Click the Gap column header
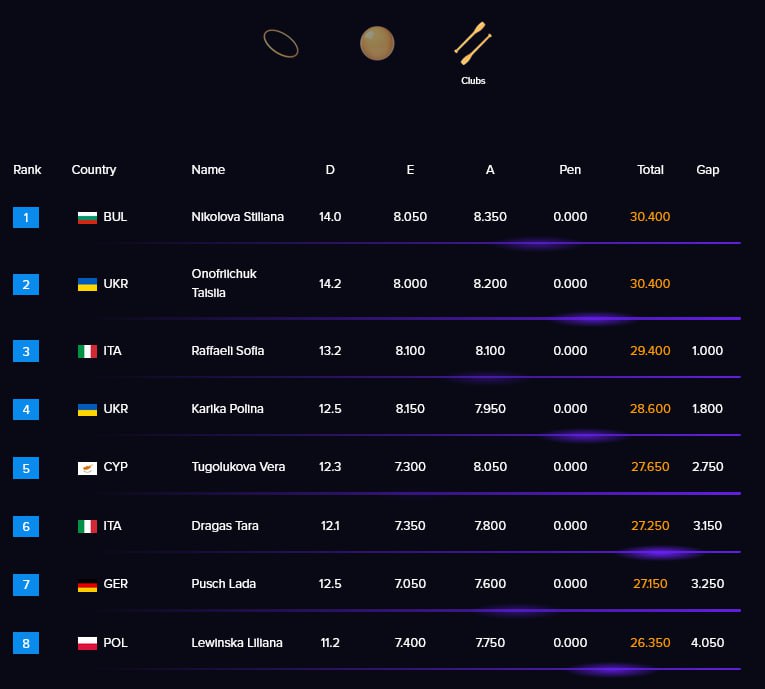The image size is (765, 689). [707, 170]
